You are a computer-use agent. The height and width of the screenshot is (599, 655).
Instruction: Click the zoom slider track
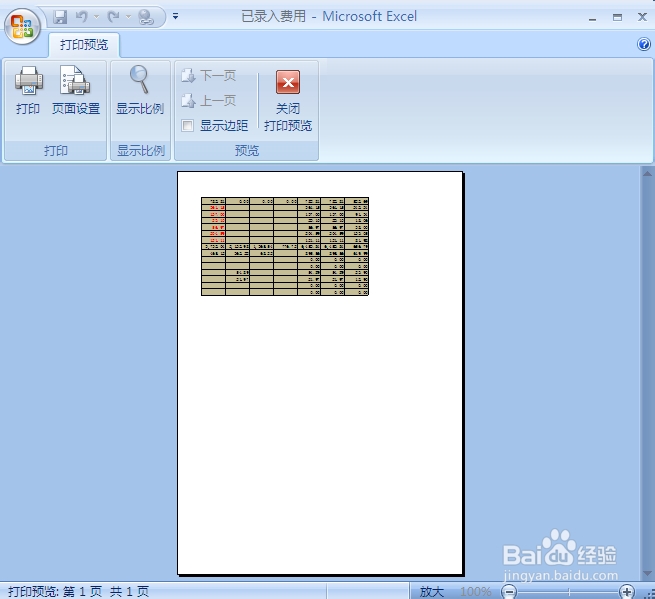coord(568,591)
